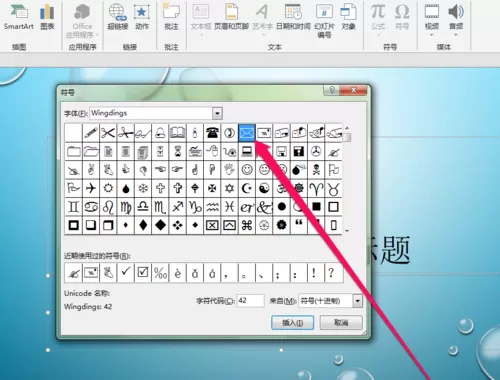Select the water droplet symbol
Screen dimensions: 500x380
point(126,188)
